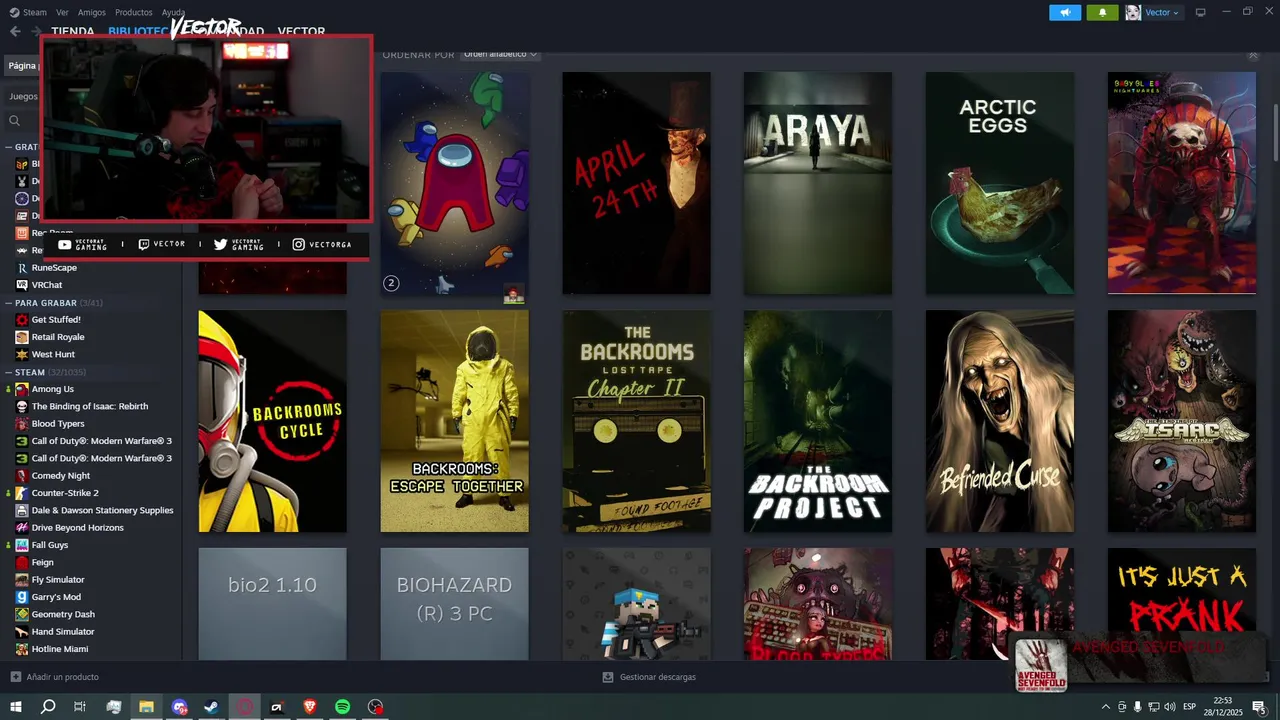The height and width of the screenshot is (720, 1280).
Task: Click the Garry's Mod sidebar icon
Action: [x=22, y=597]
